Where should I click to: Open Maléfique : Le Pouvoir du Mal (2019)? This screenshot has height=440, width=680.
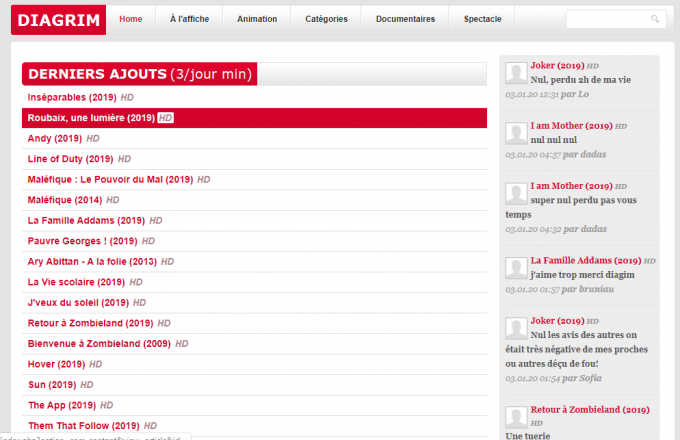point(110,180)
